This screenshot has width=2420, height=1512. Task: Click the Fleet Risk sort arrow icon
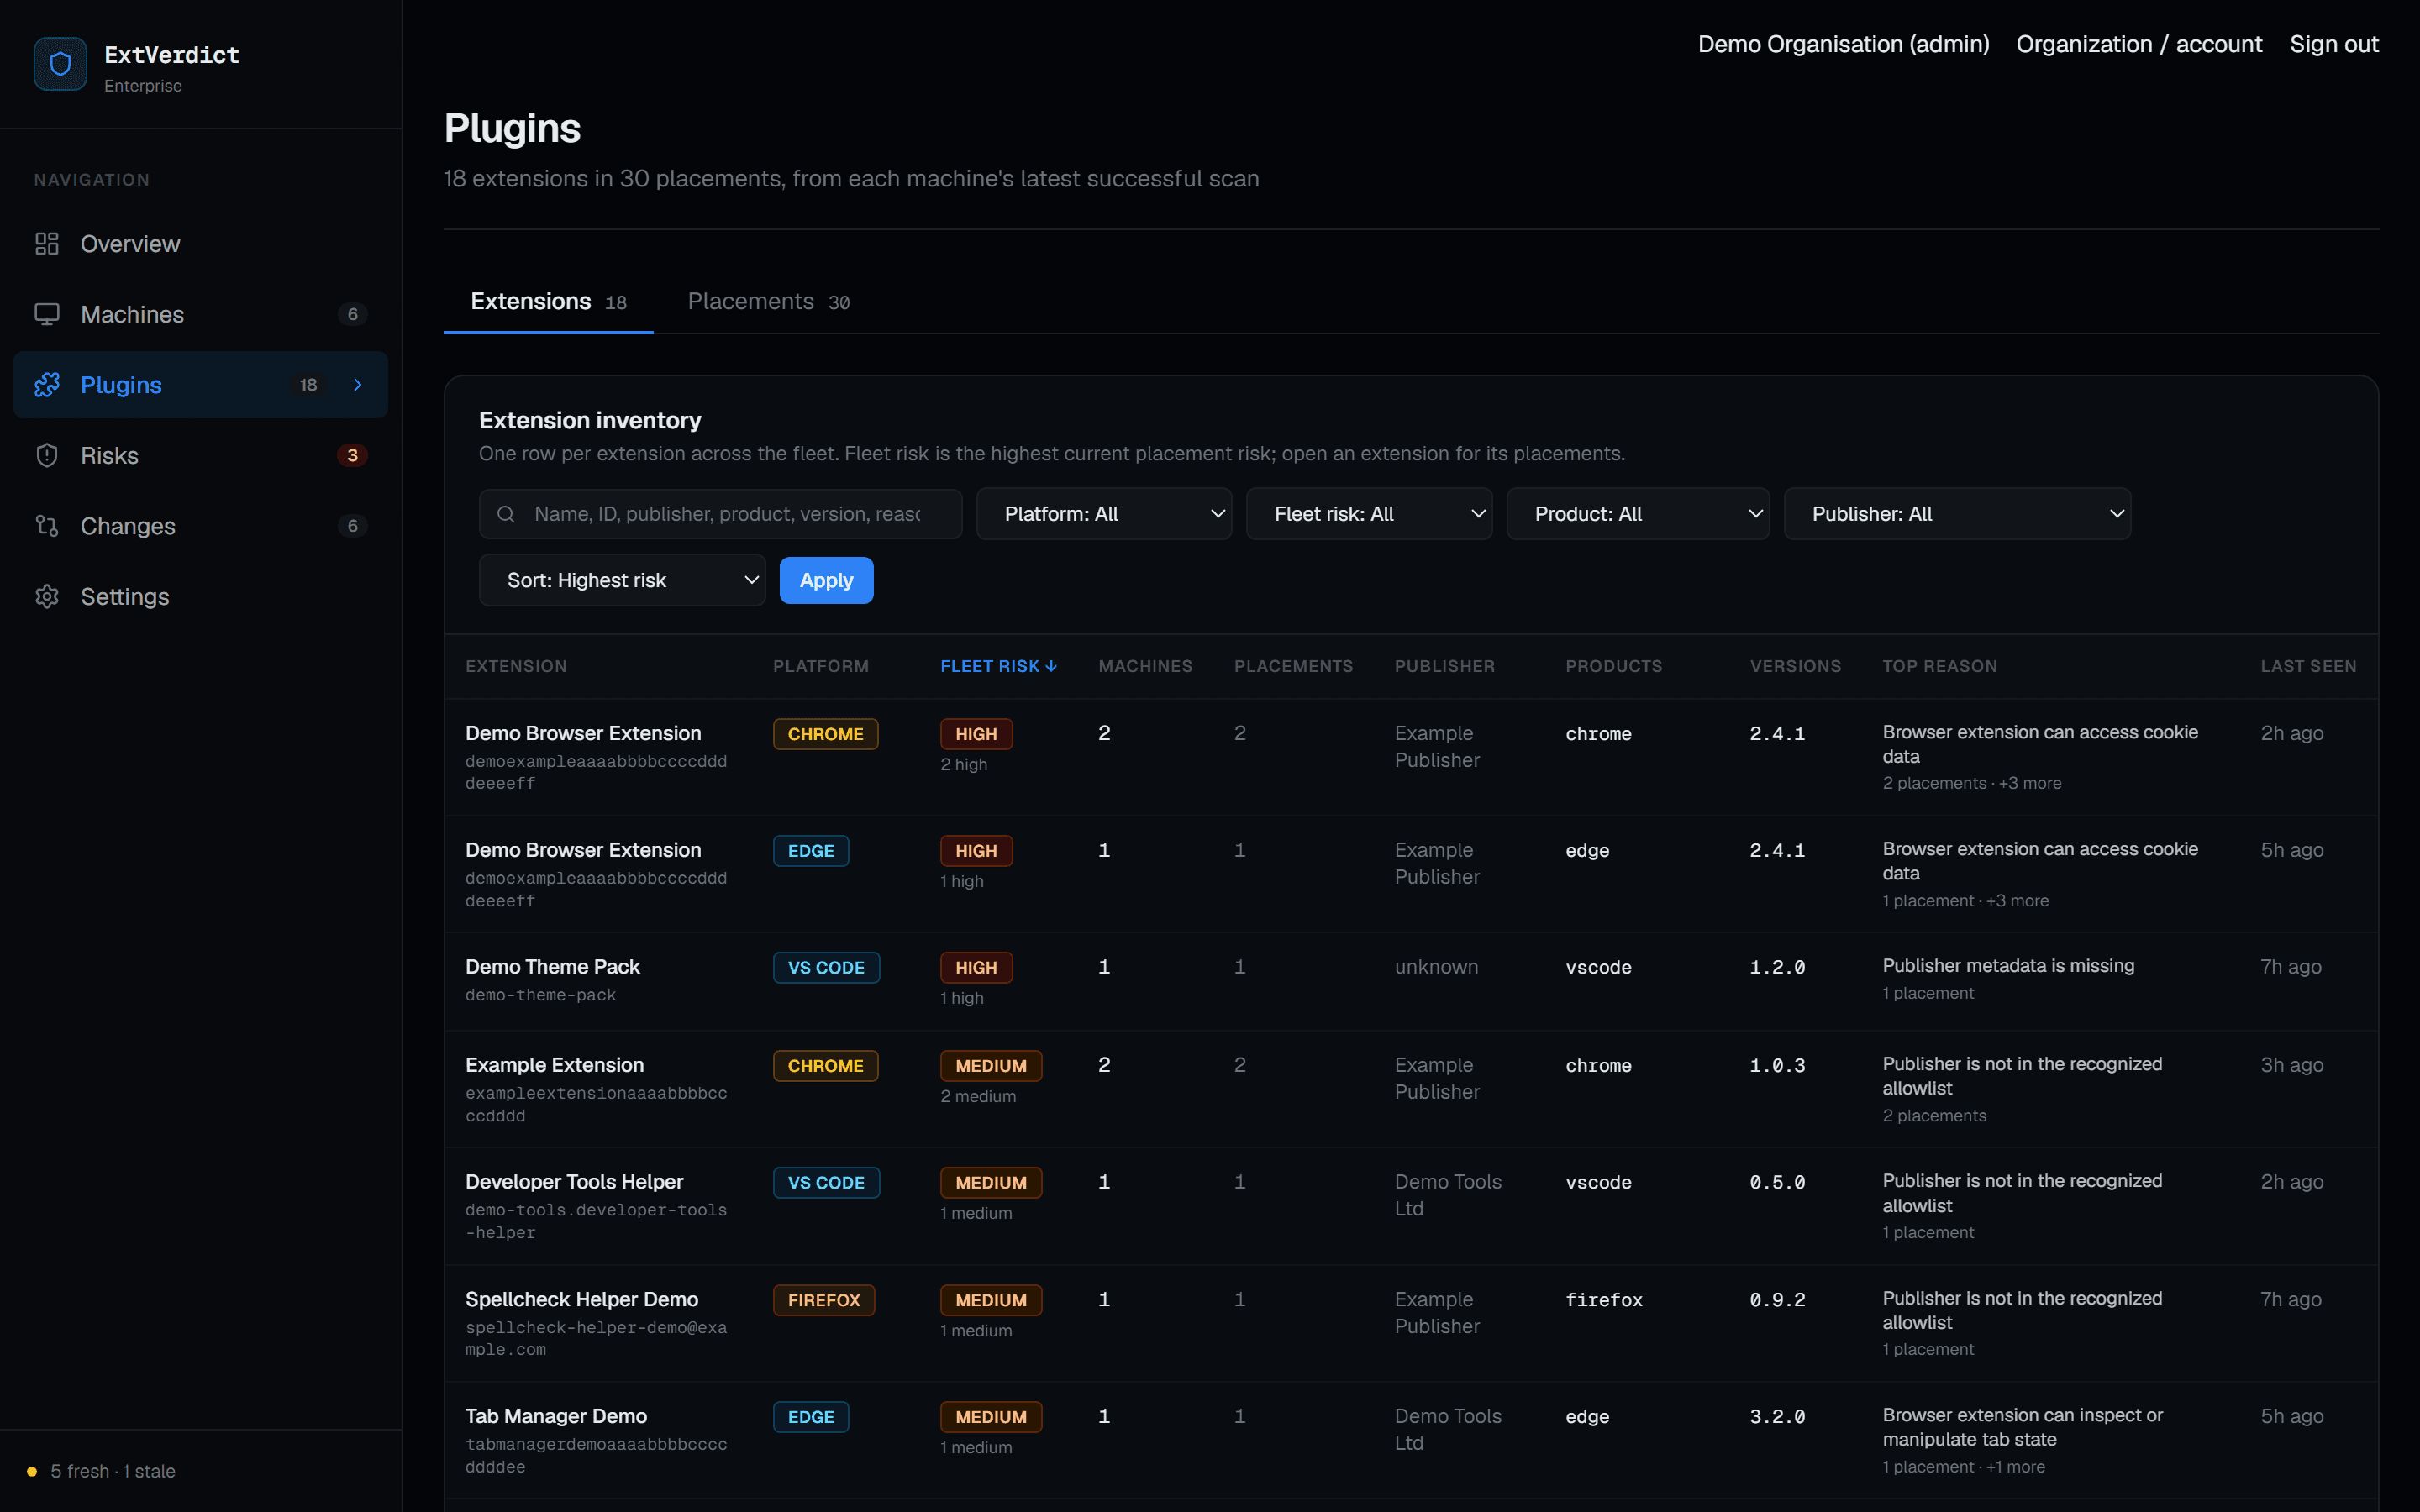coord(1051,666)
